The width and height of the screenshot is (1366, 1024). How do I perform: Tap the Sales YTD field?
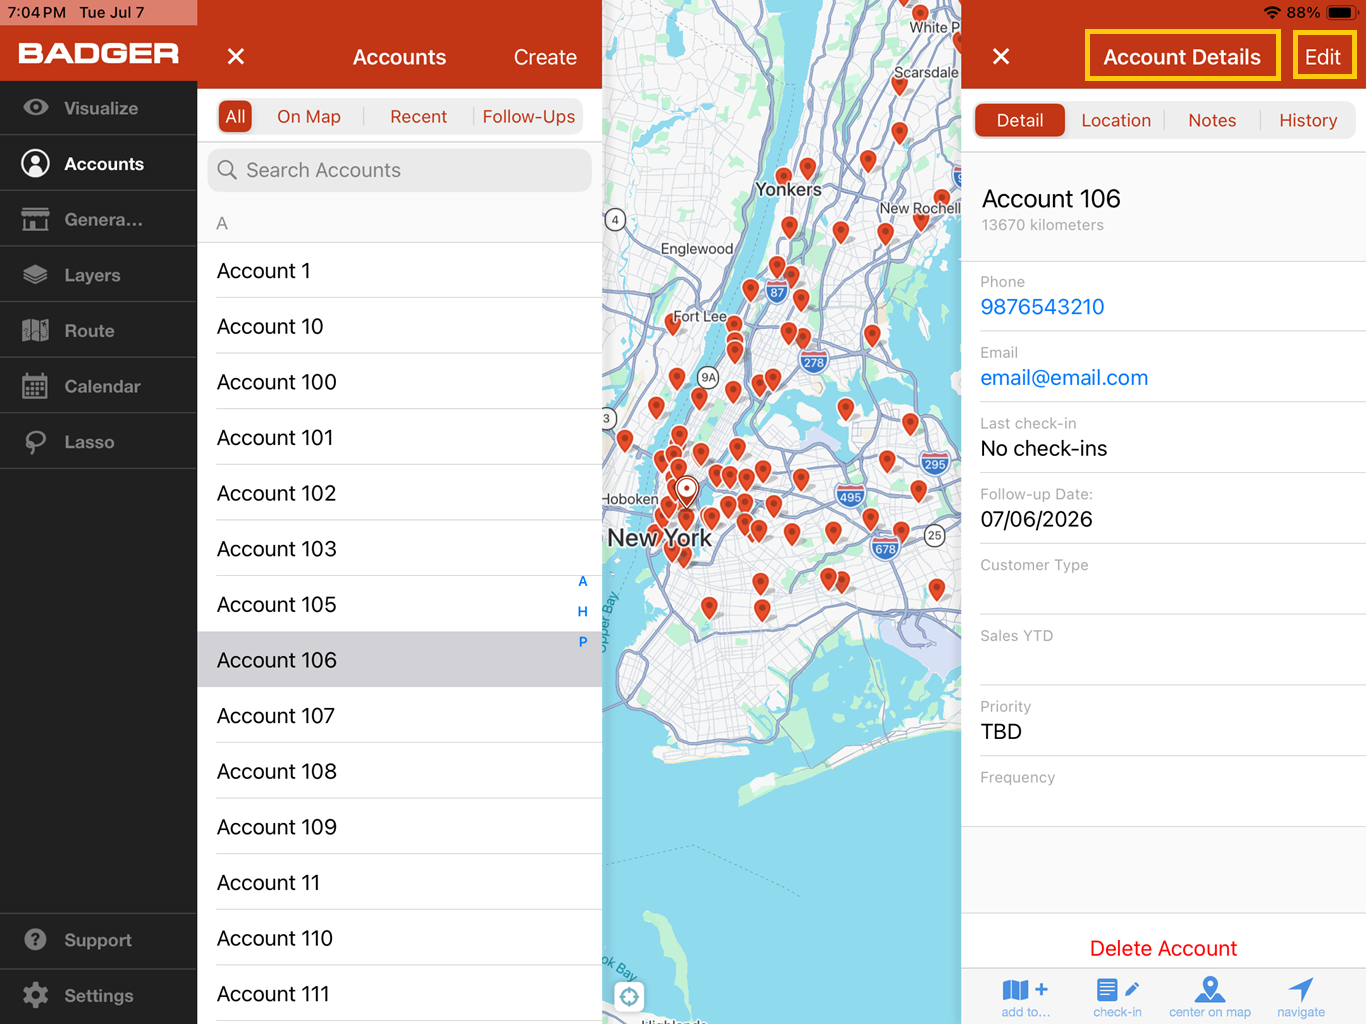(1163, 650)
